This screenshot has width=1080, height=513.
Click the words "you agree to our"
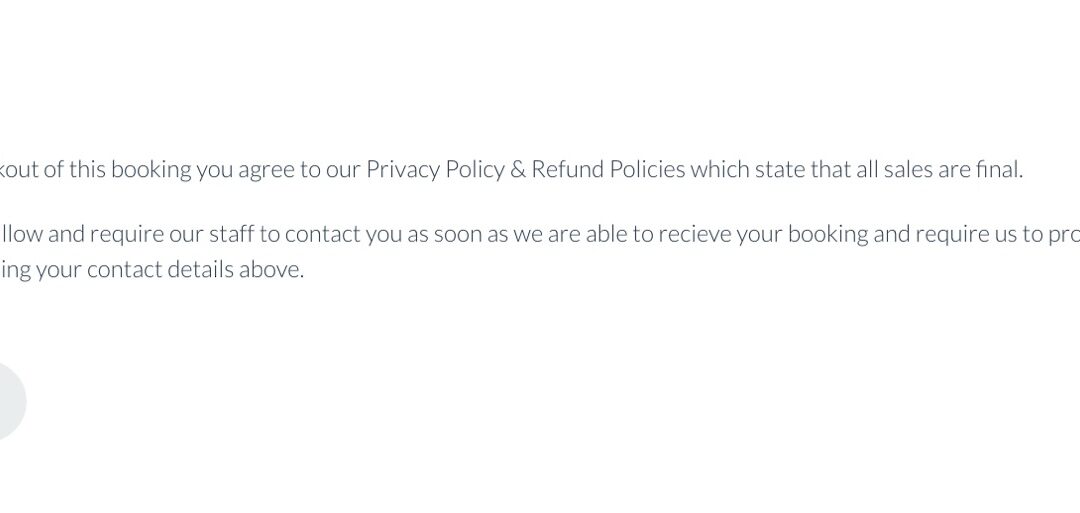pyautogui.click(x=278, y=169)
